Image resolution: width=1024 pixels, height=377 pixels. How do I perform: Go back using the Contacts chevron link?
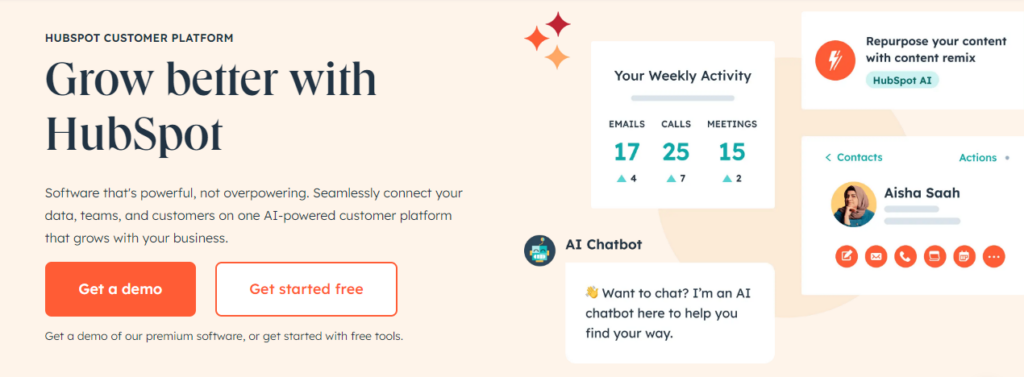tap(854, 157)
